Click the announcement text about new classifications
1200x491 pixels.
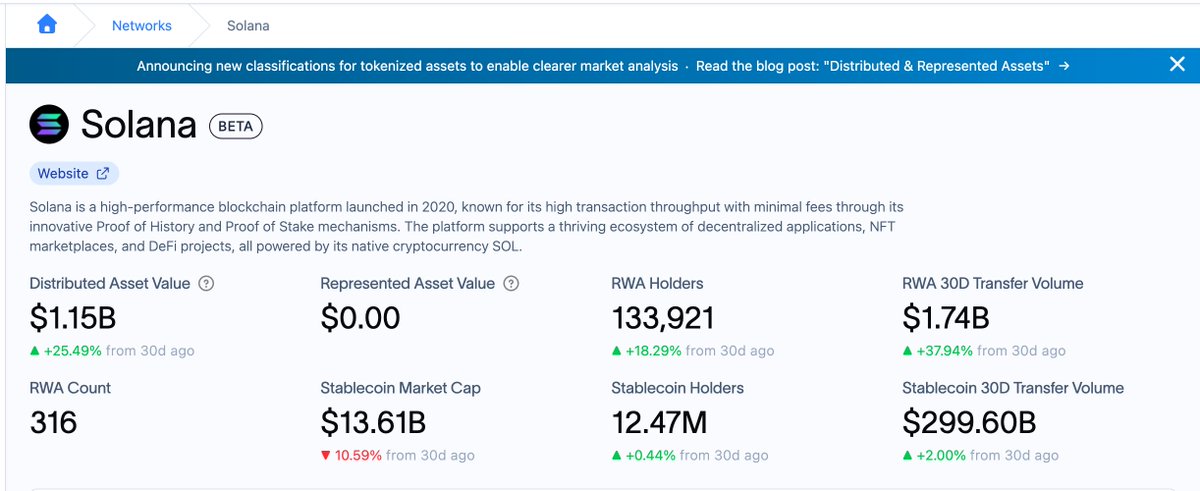click(x=407, y=66)
